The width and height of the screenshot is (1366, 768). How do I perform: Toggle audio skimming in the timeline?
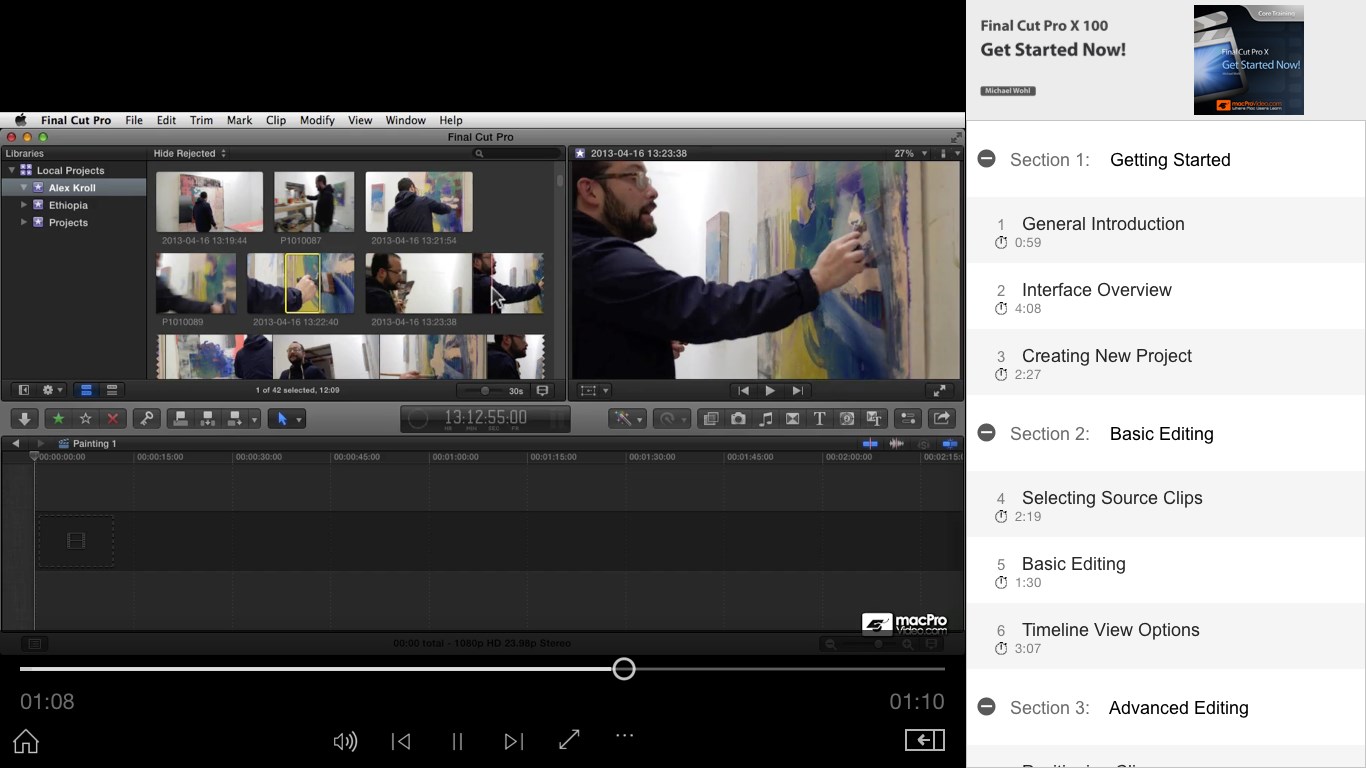(897, 443)
